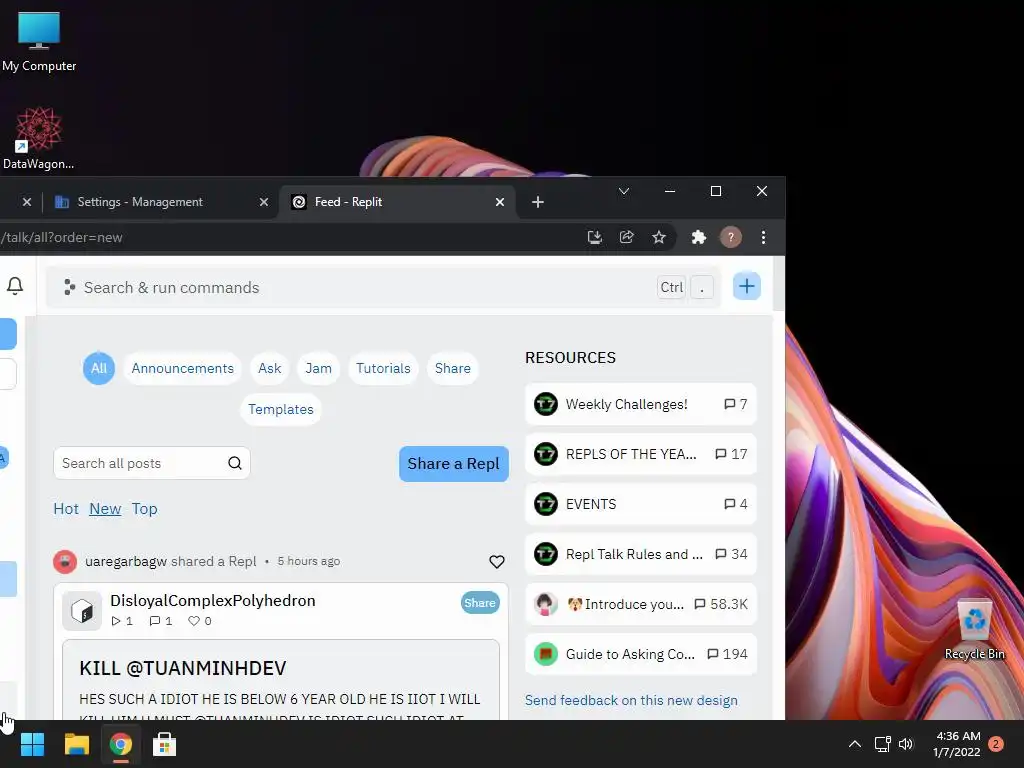Open Weekly Challenges! resource
The image size is (1024, 768).
[x=641, y=404]
